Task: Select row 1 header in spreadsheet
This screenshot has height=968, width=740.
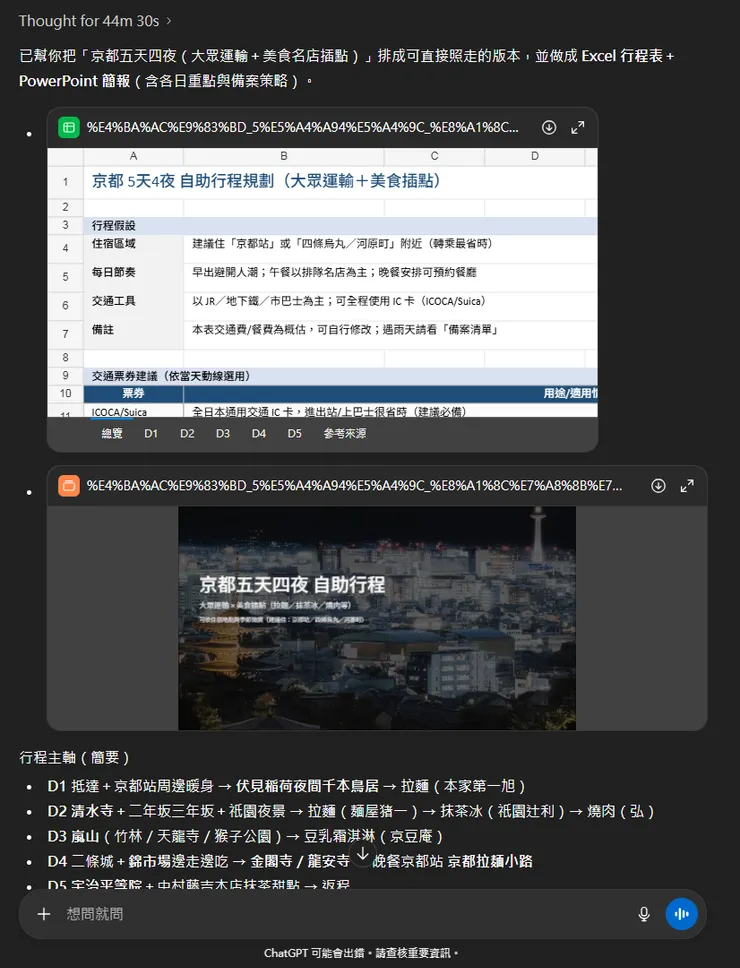Action: pos(65,182)
